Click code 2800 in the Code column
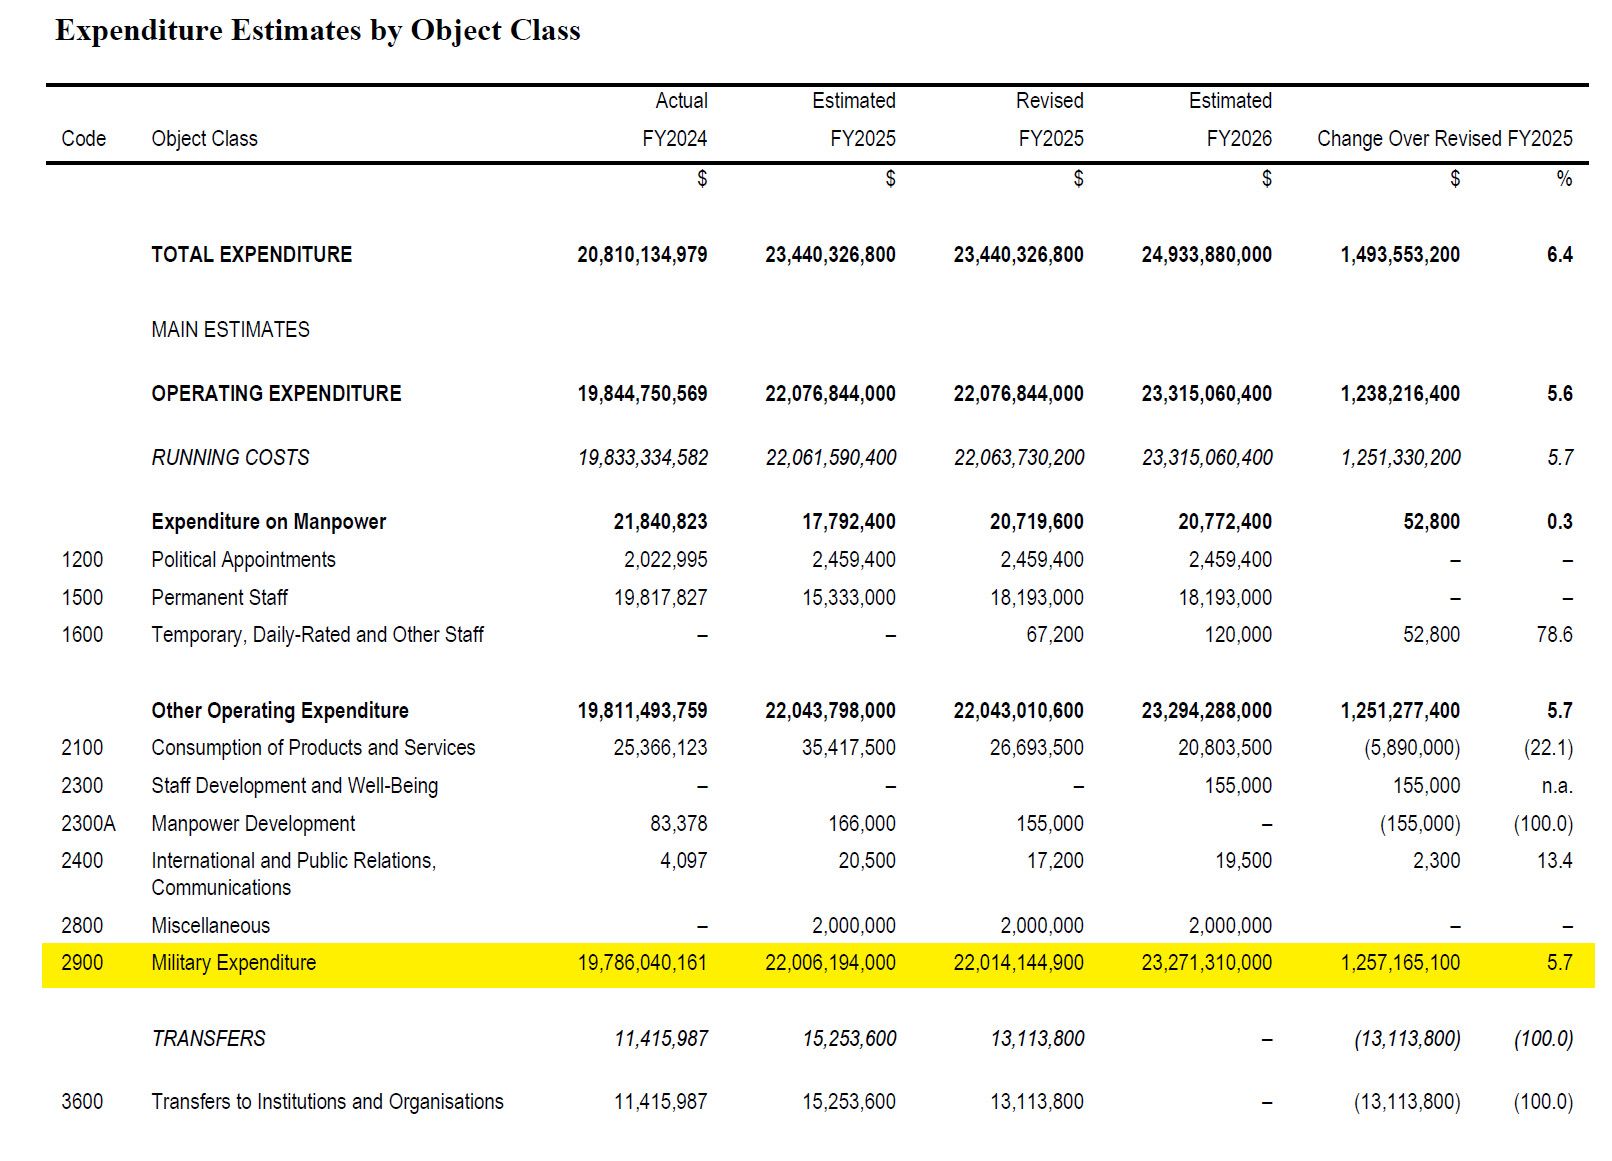This screenshot has width=1612, height=1161. click(82, 925)
